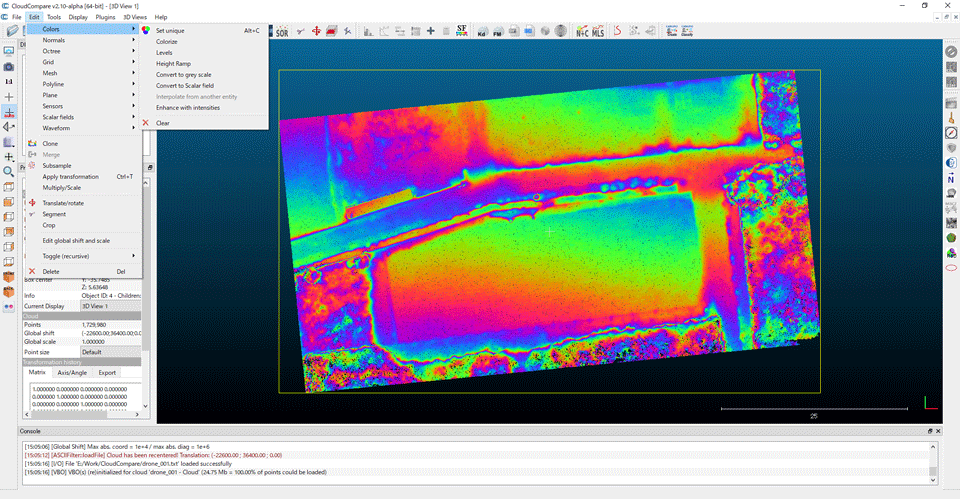Select Subsample from Edit menu
This screenshot has width=960, height=499.
83,166
